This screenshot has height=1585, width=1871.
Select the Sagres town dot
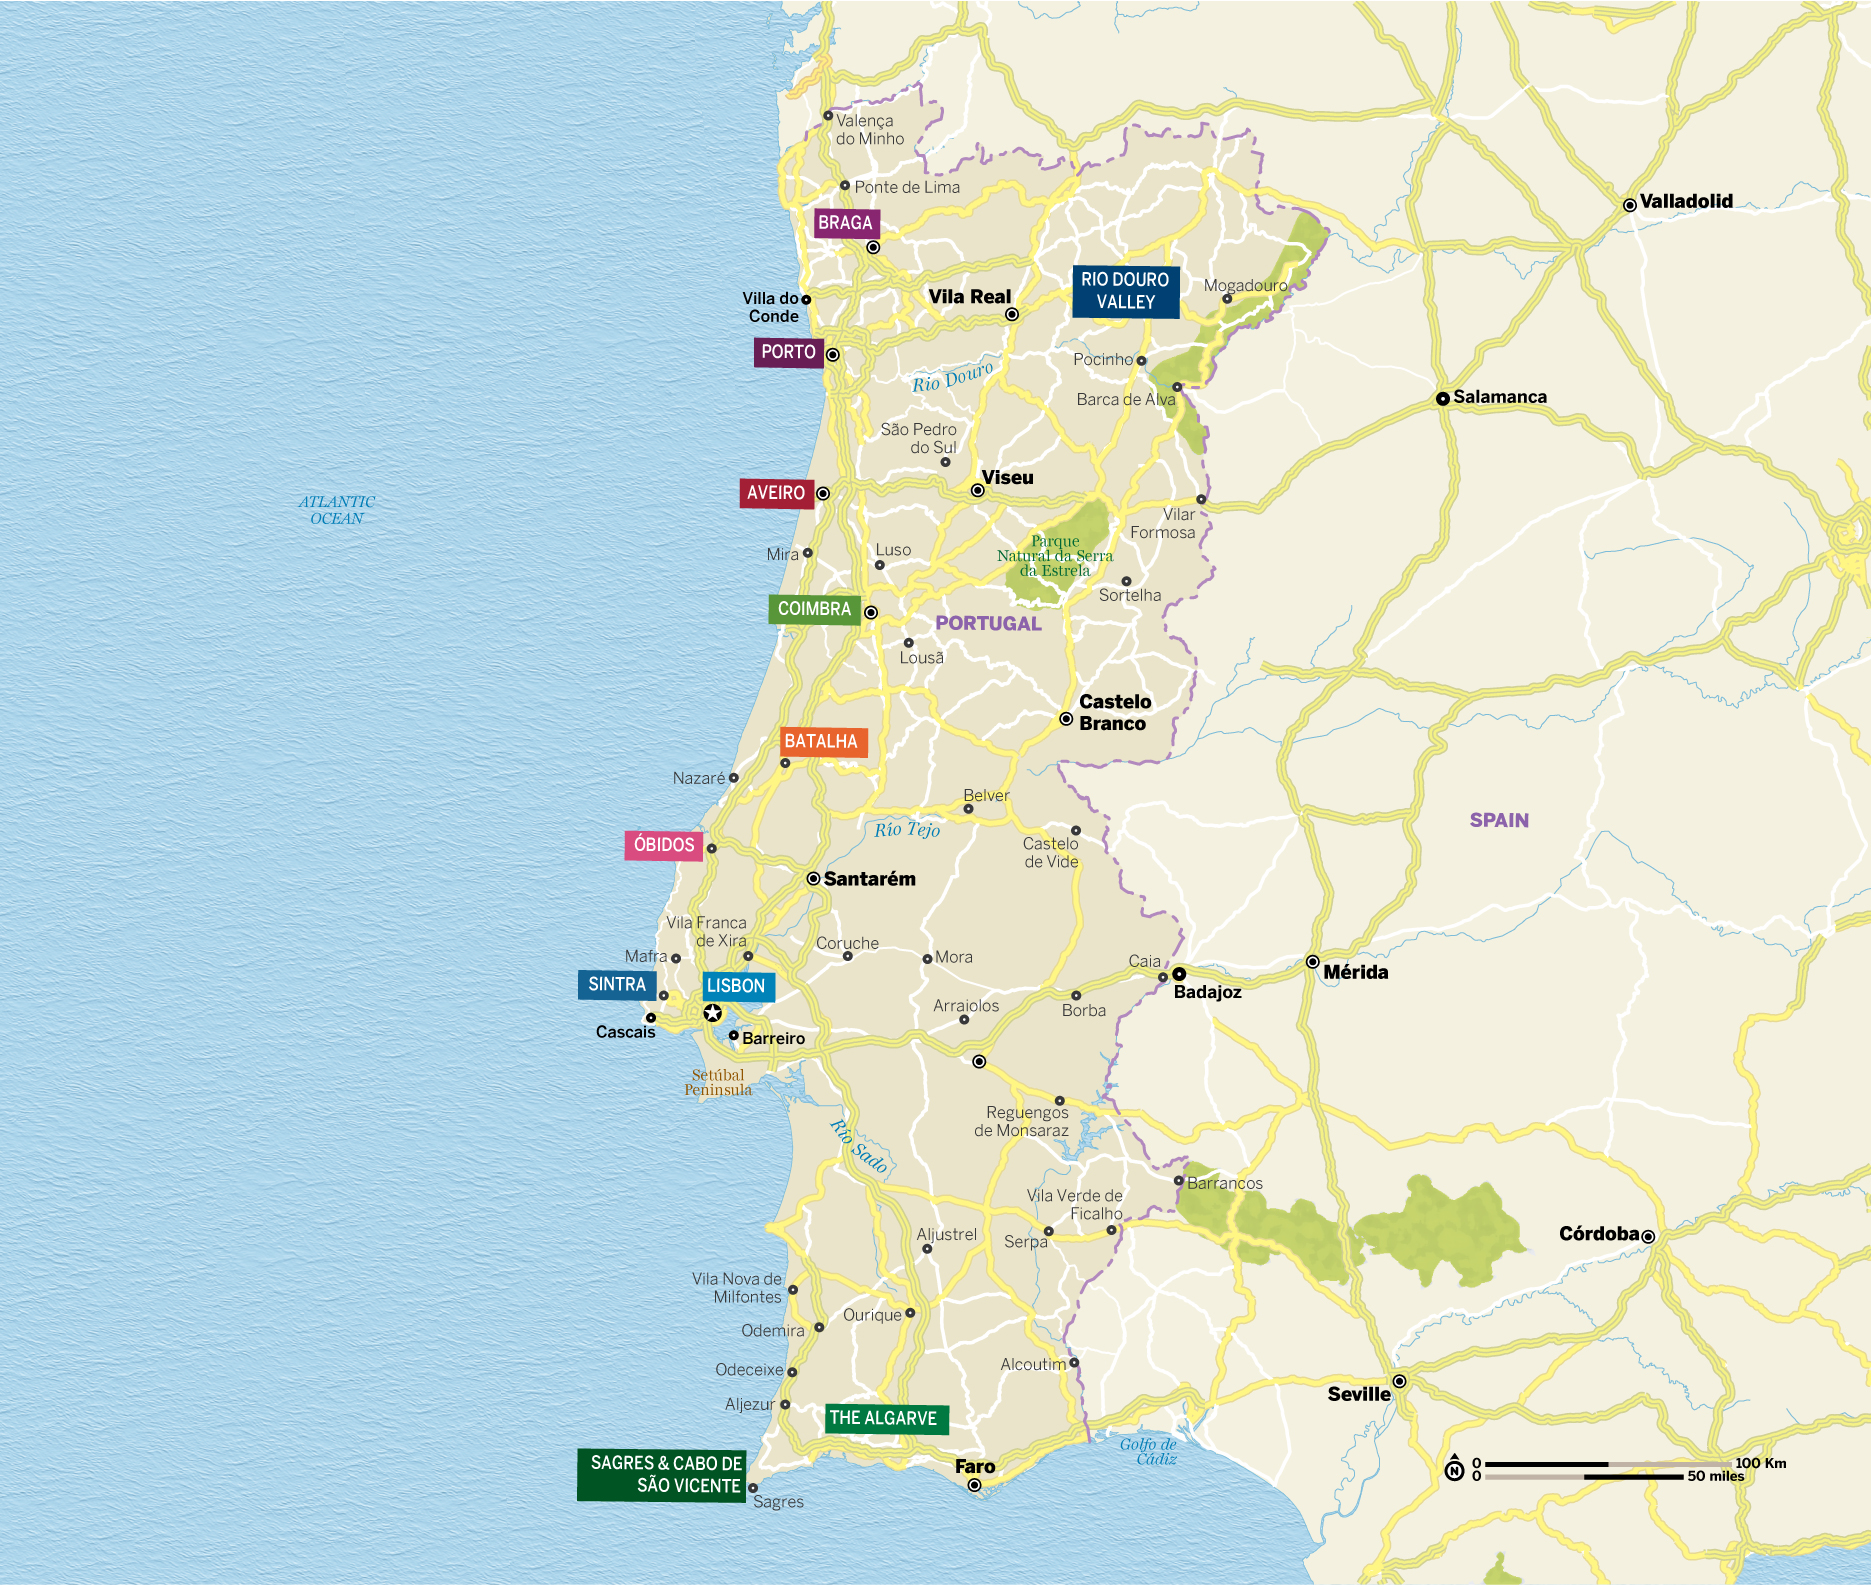click(753, 1488)
